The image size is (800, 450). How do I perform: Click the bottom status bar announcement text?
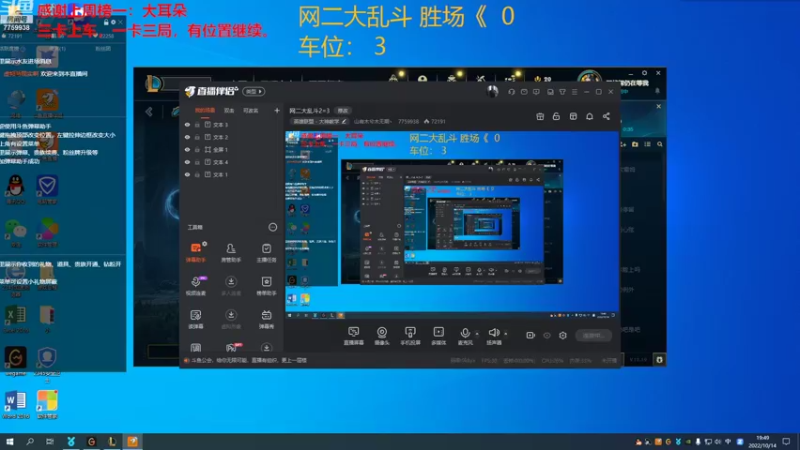click(x=249, y=360)
